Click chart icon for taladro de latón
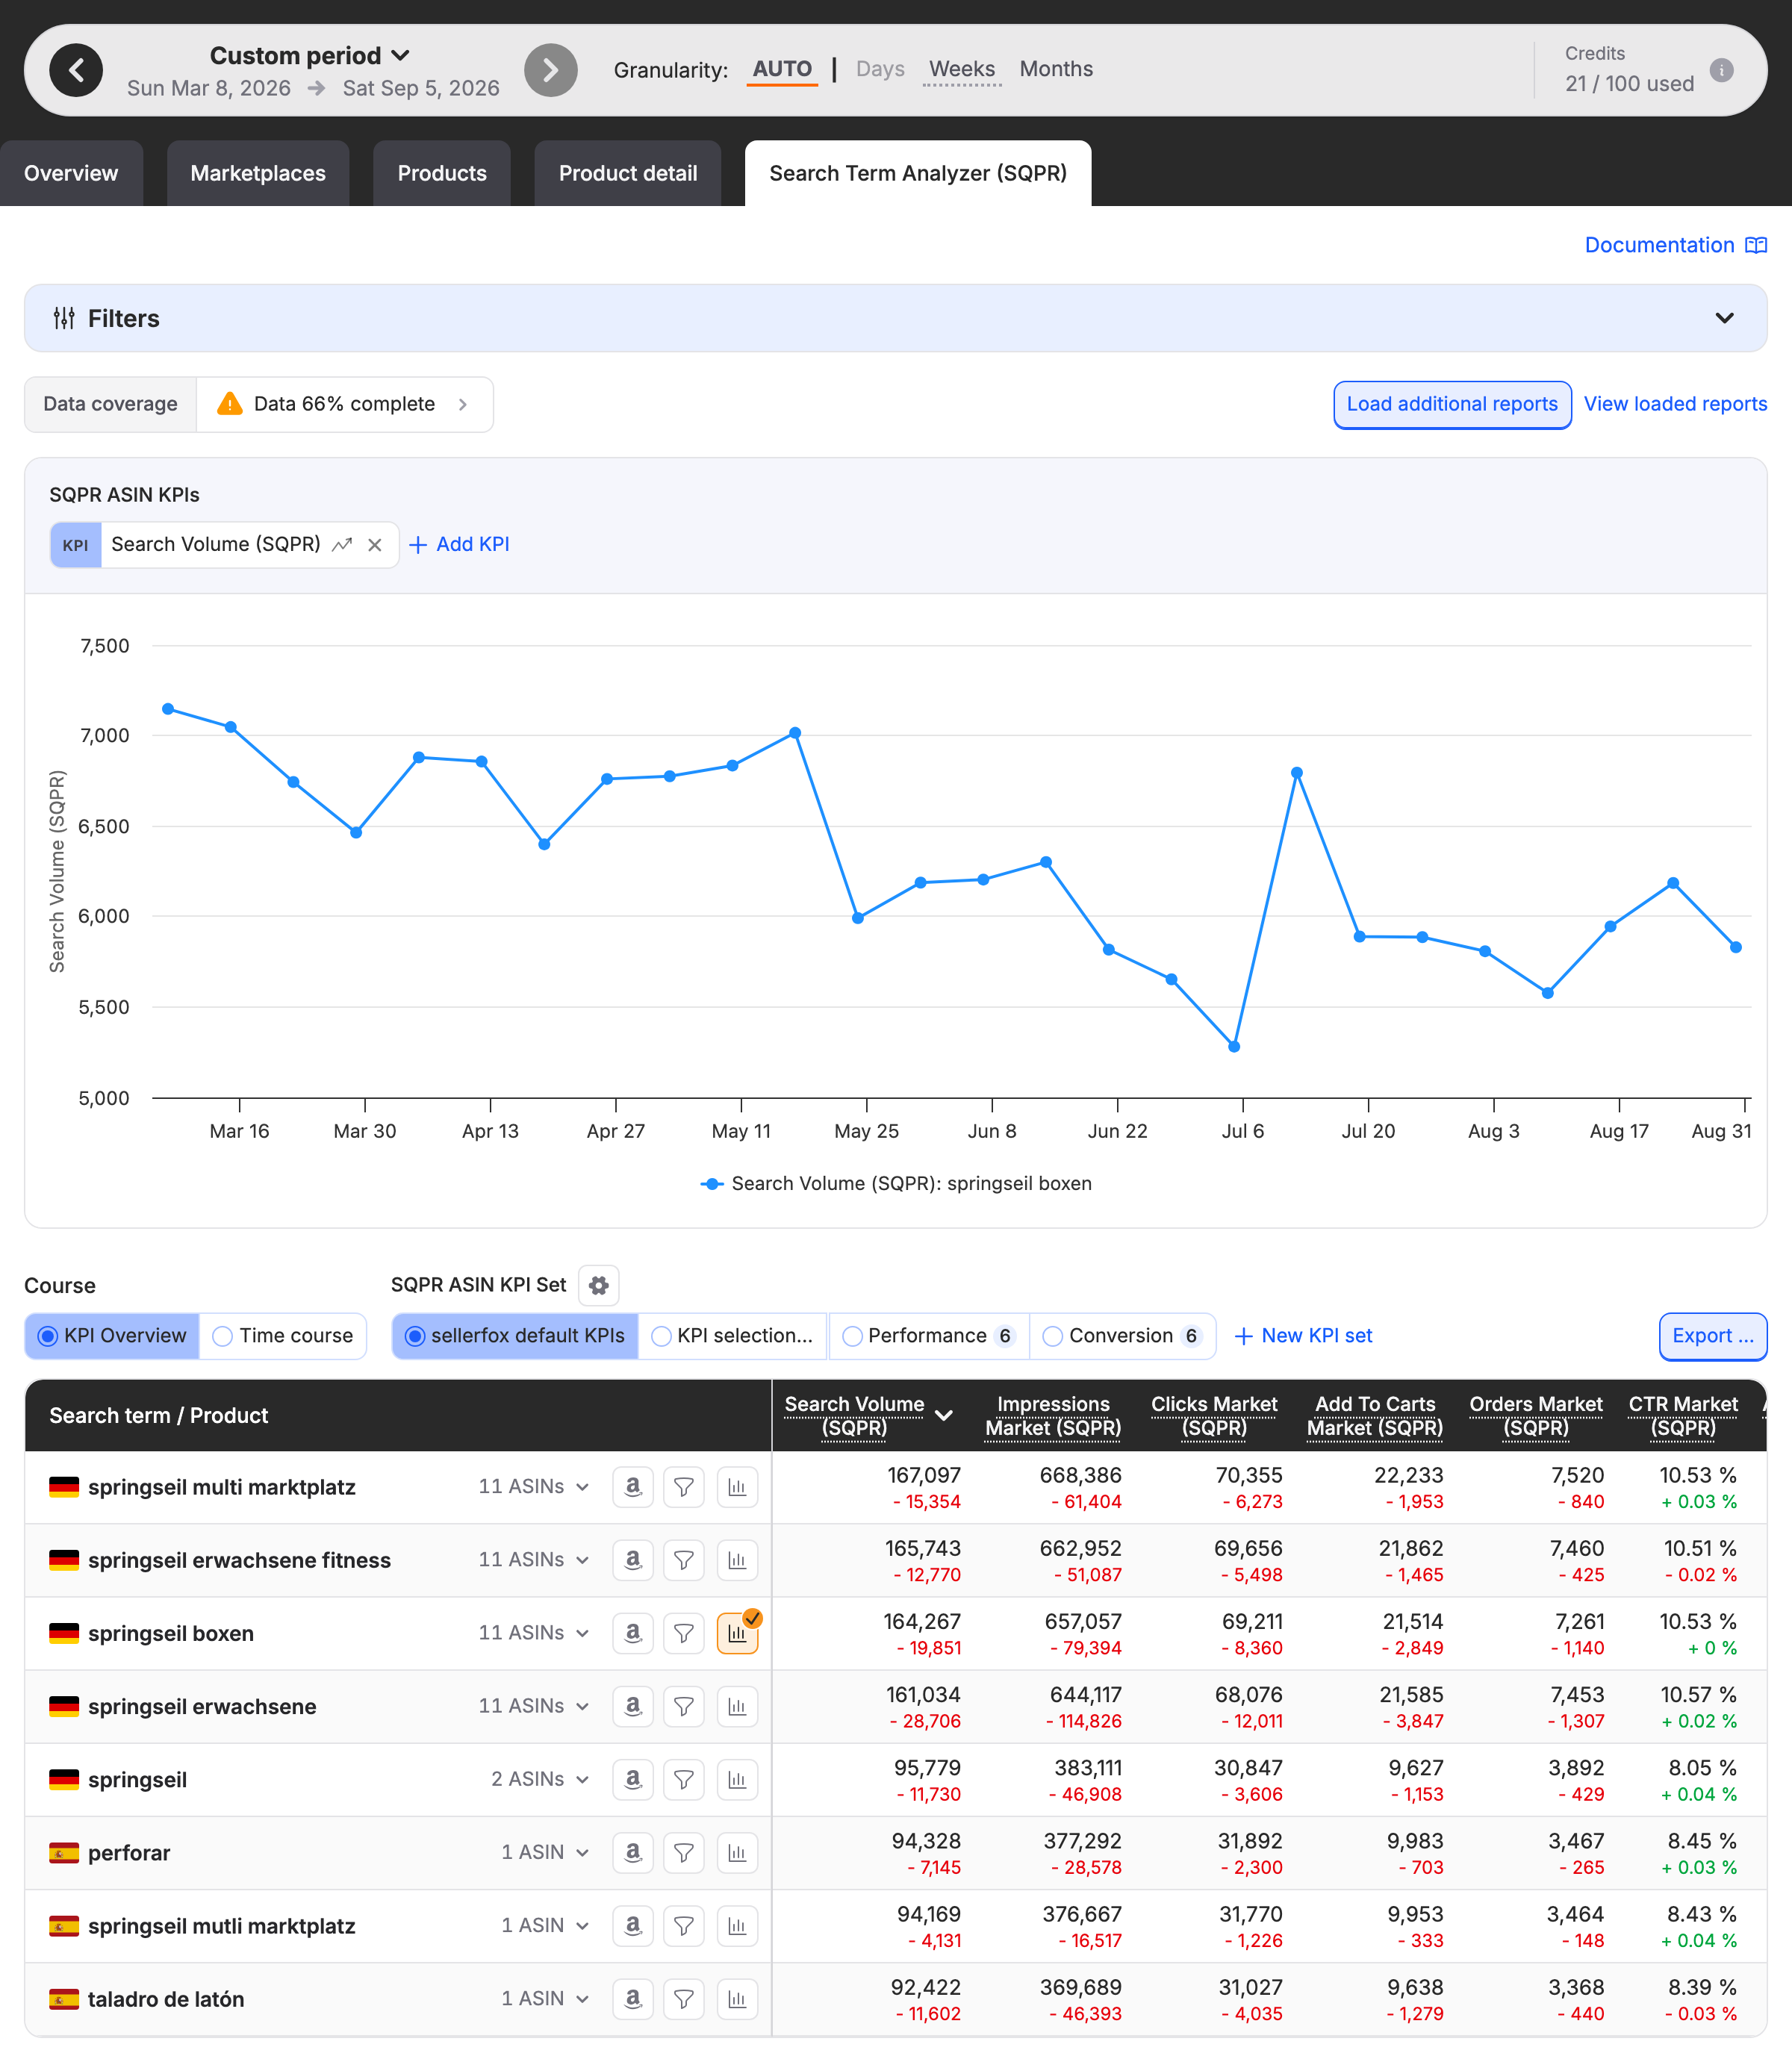 point(738,1998)
